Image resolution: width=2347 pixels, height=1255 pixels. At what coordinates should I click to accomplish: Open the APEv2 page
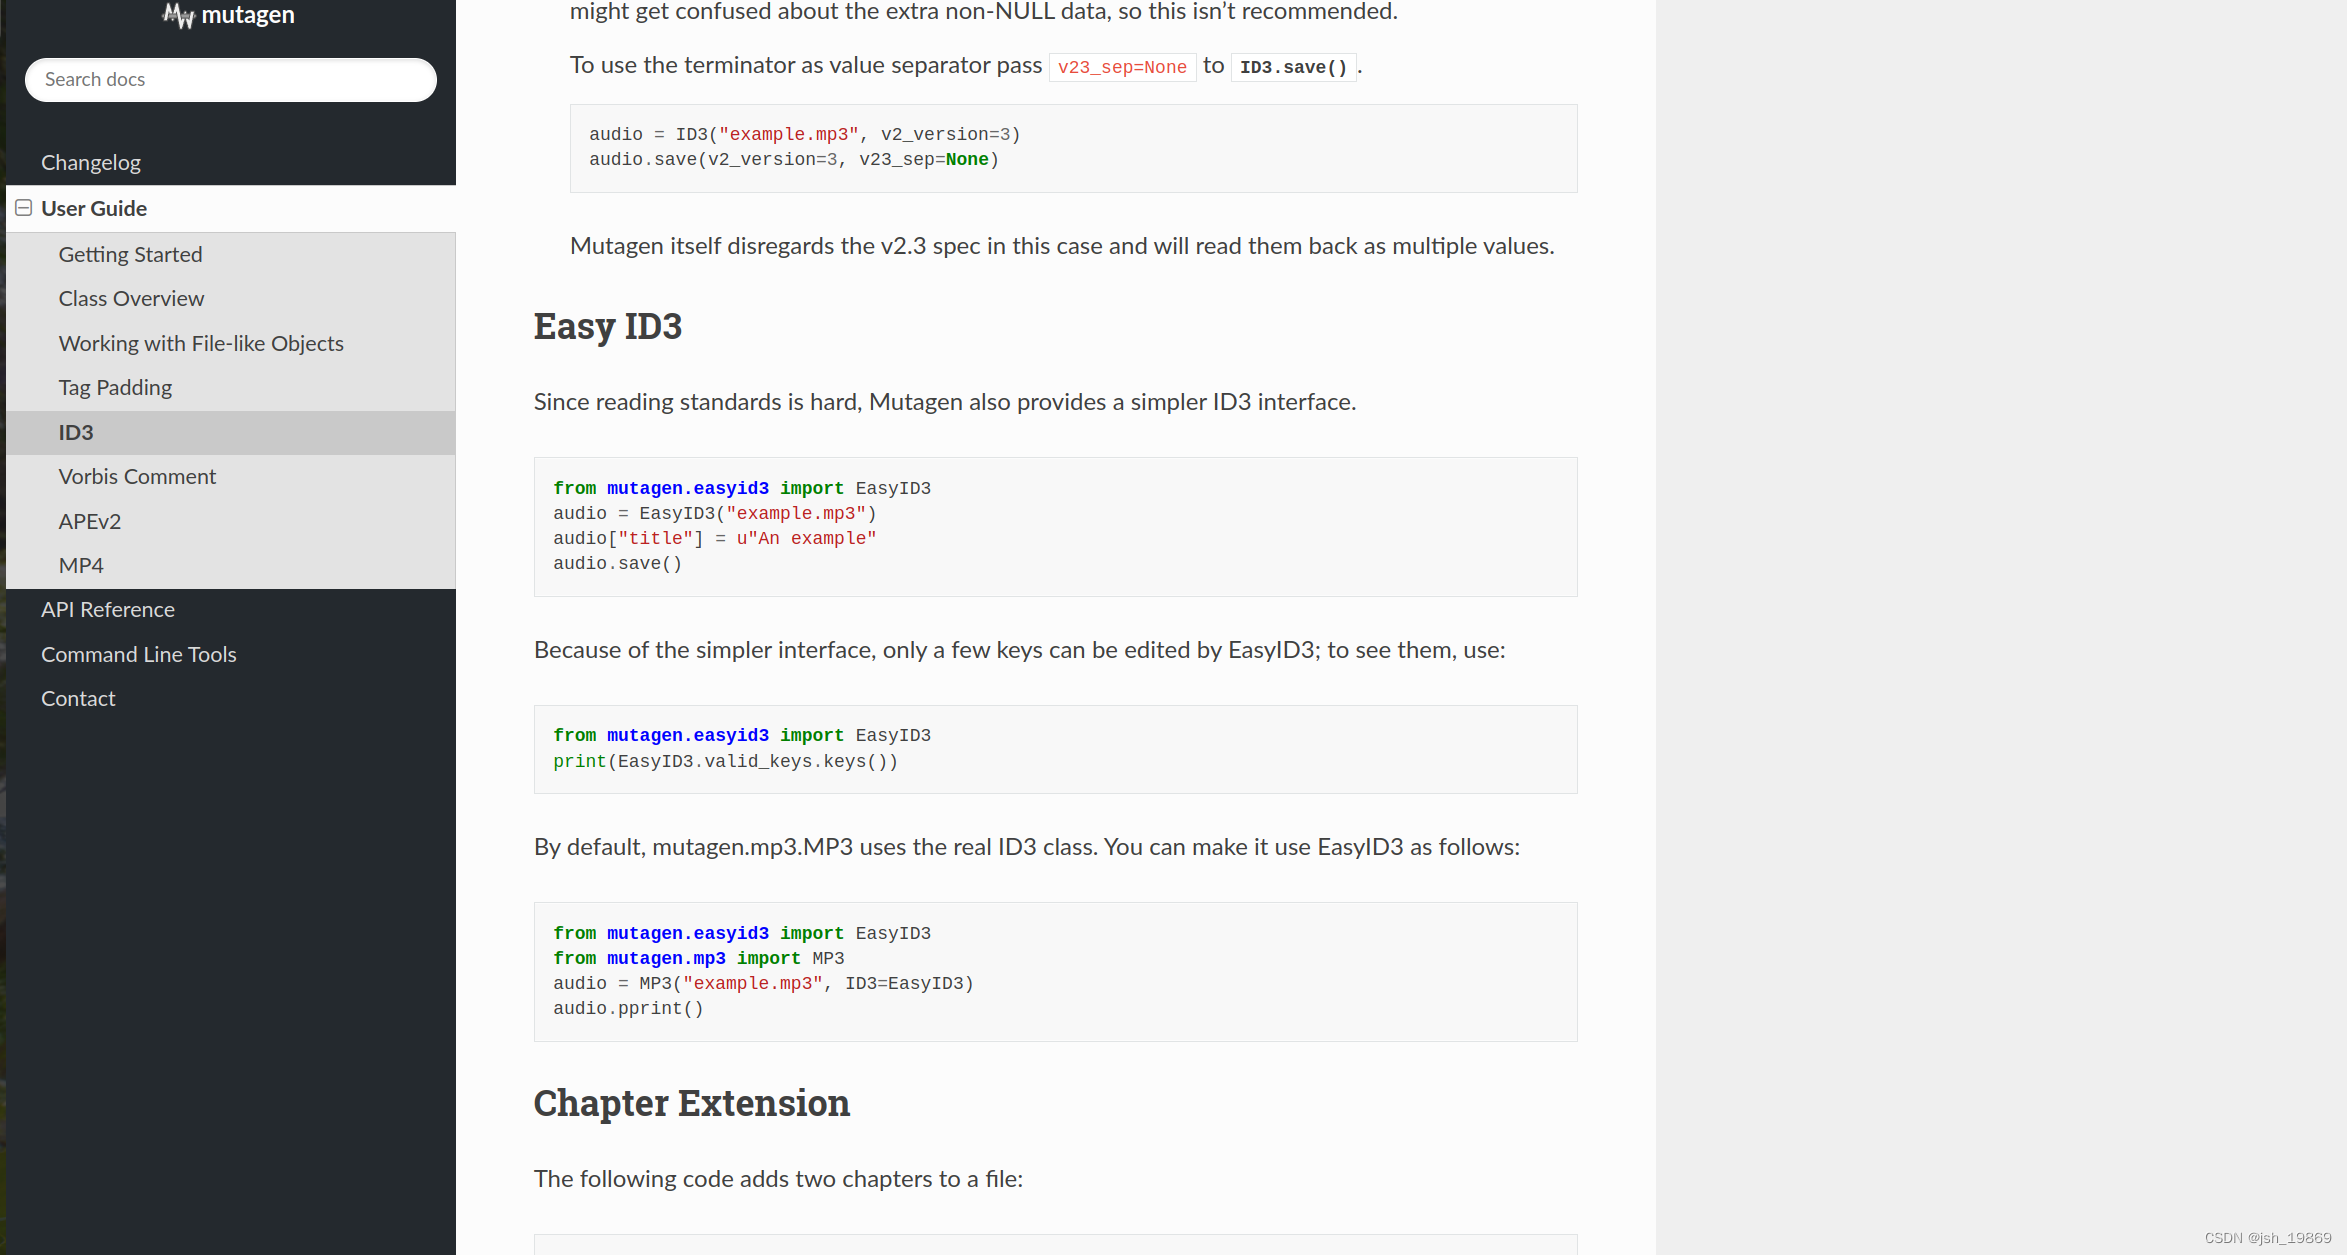(x=90, y=522)
